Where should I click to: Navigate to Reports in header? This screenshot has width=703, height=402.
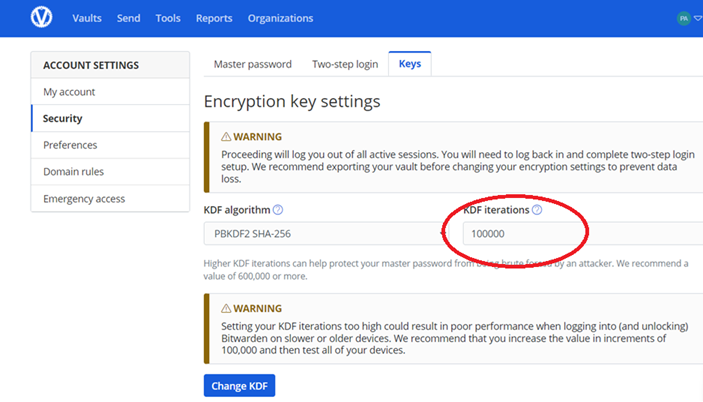point(214,18)
